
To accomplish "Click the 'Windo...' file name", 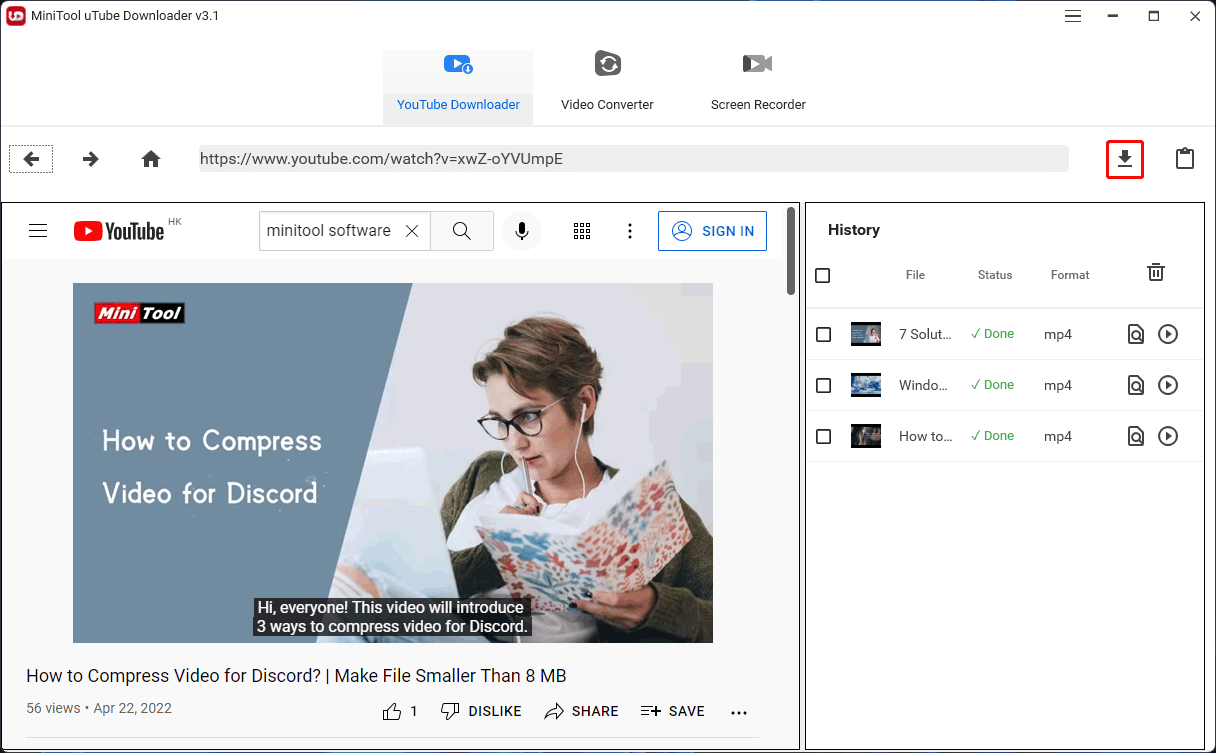I will 925,385.
